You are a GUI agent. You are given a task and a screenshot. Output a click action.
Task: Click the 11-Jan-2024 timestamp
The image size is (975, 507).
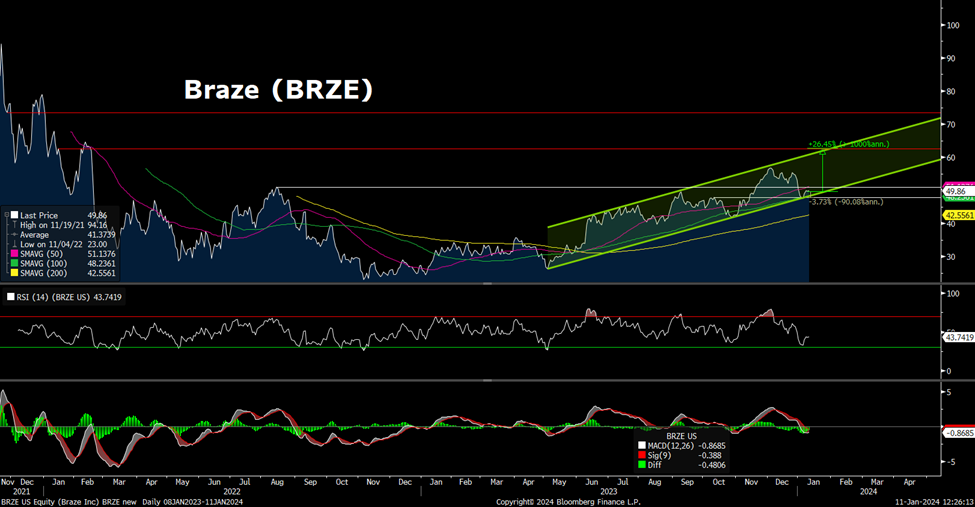point(935,502)
